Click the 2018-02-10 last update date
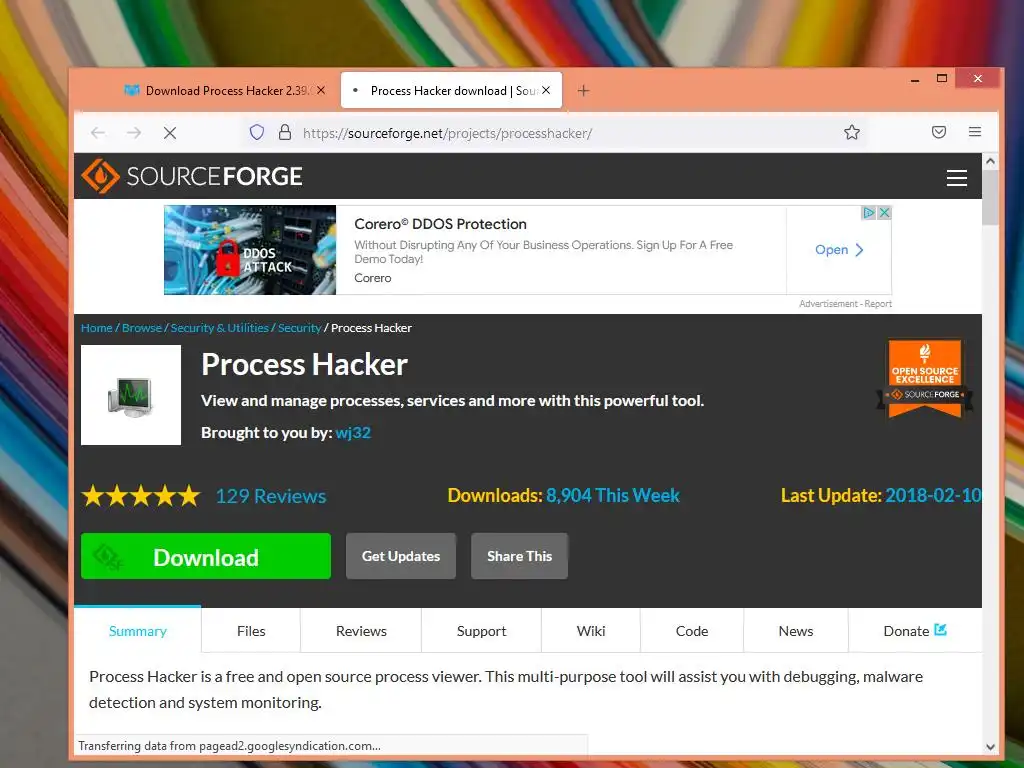Screen dimensions: 1024x768 (x=933, y=496)
